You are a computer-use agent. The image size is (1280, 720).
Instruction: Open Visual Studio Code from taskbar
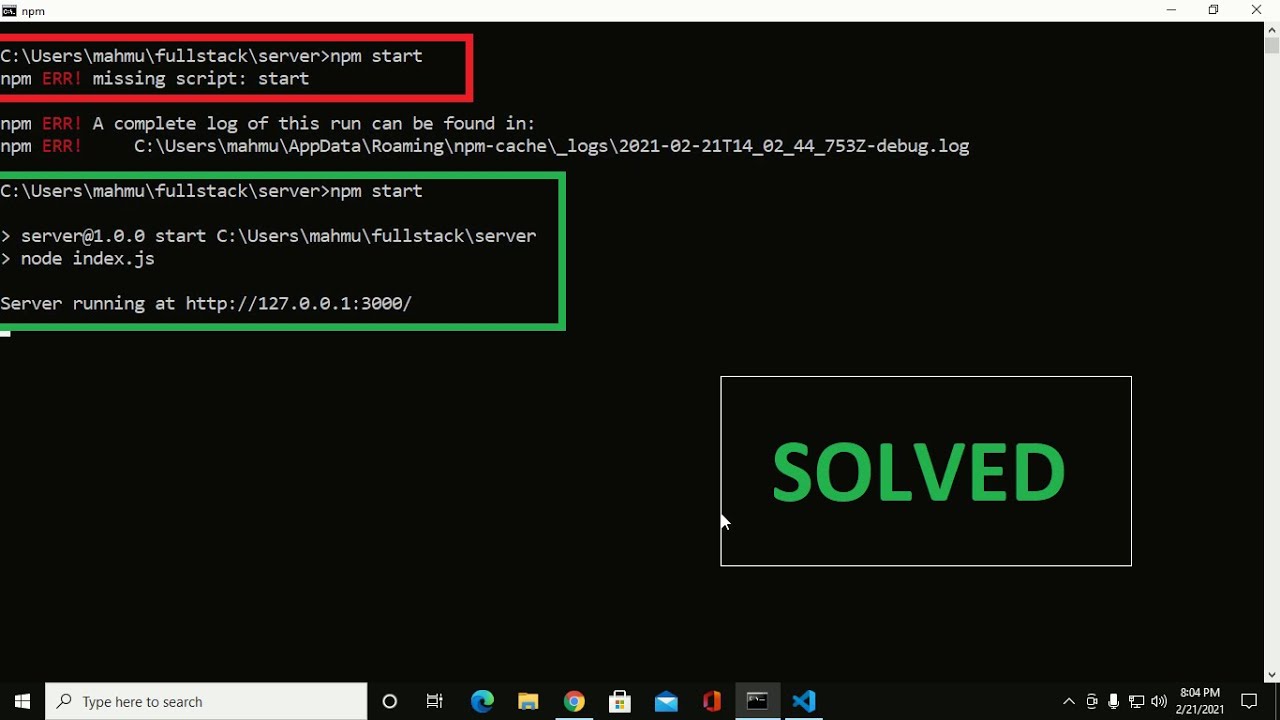pos(804,701)
